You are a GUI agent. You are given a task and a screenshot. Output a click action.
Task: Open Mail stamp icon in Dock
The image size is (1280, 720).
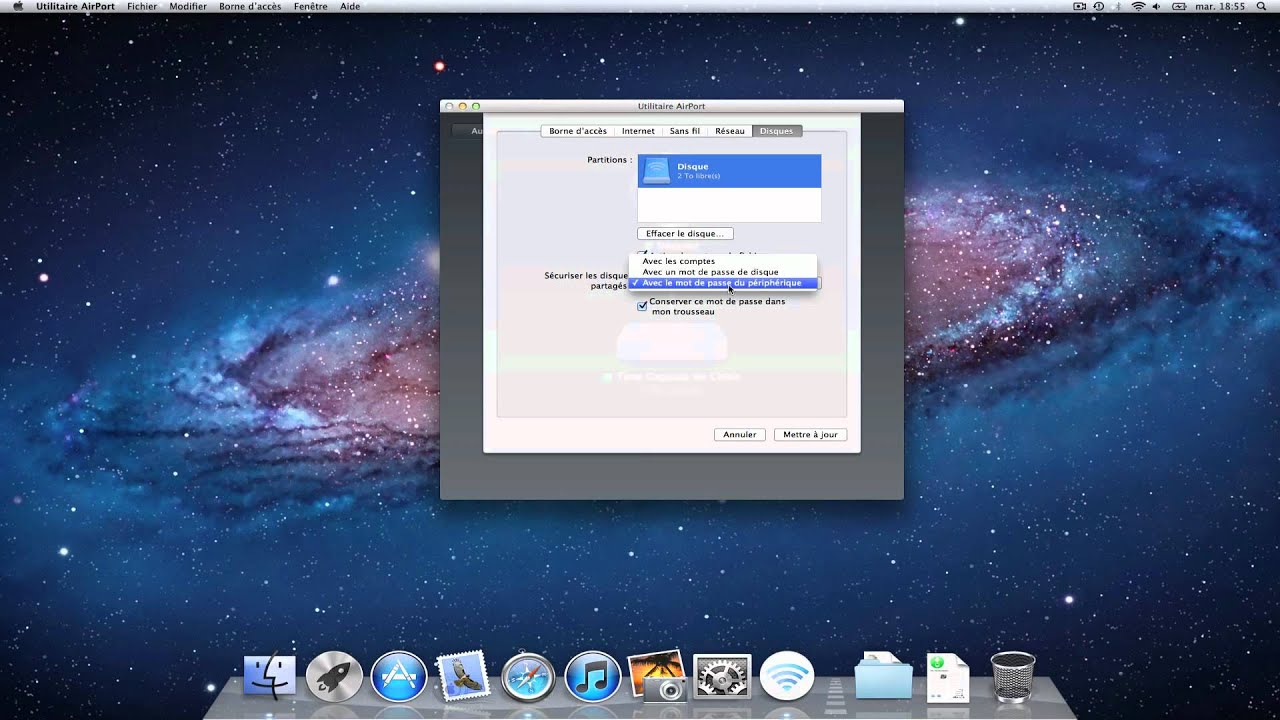[462, 677]
